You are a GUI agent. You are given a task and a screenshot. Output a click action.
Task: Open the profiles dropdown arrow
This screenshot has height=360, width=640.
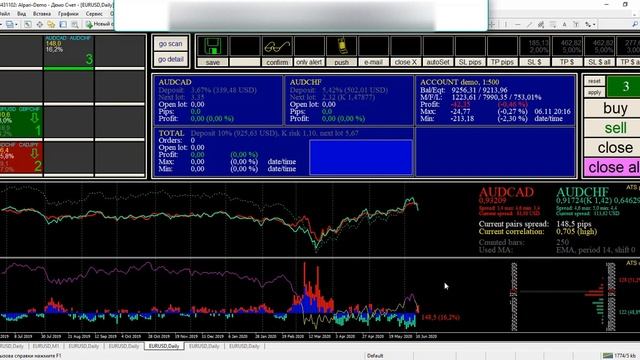(16, 24)
